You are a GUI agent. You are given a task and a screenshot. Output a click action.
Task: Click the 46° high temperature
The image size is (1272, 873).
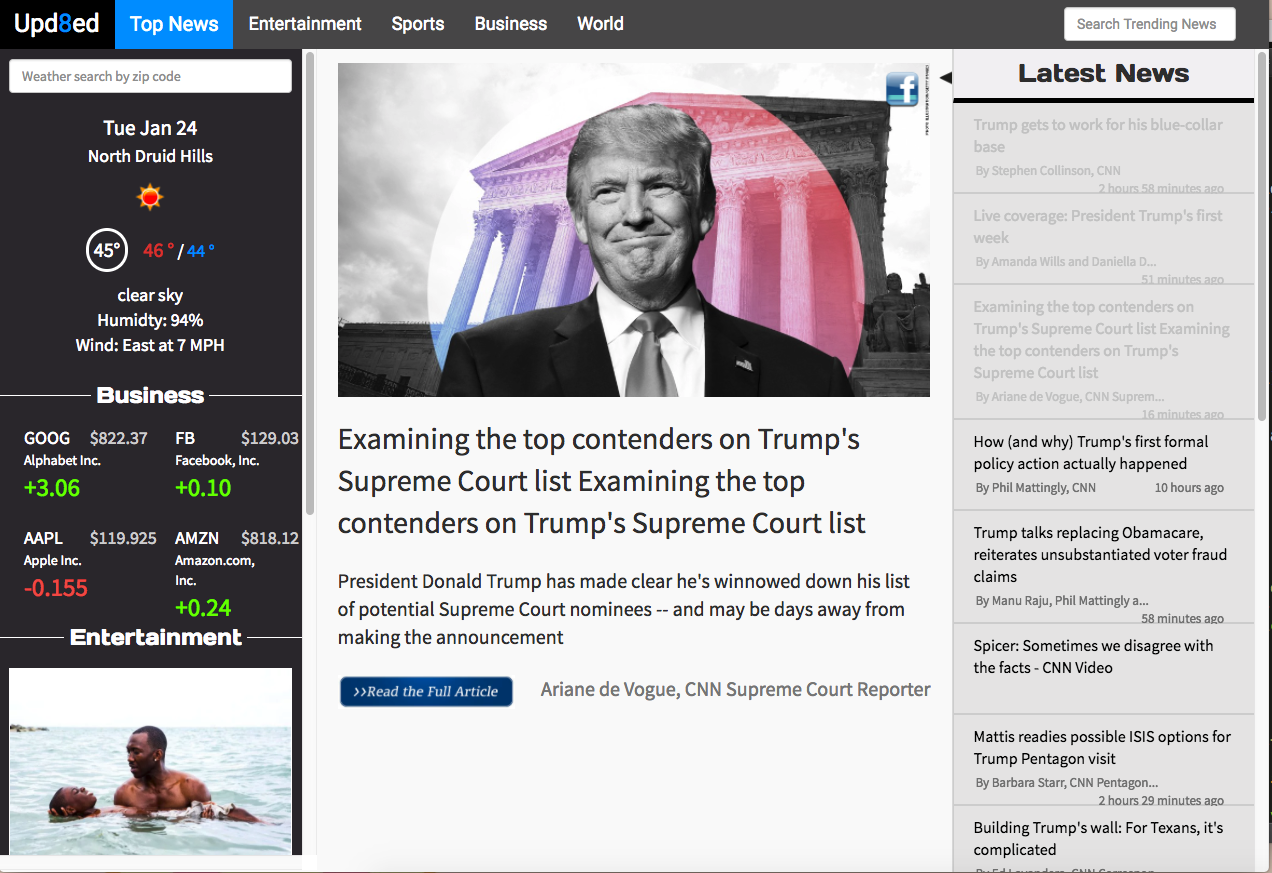pyautogui.click(x=159, y=251)
